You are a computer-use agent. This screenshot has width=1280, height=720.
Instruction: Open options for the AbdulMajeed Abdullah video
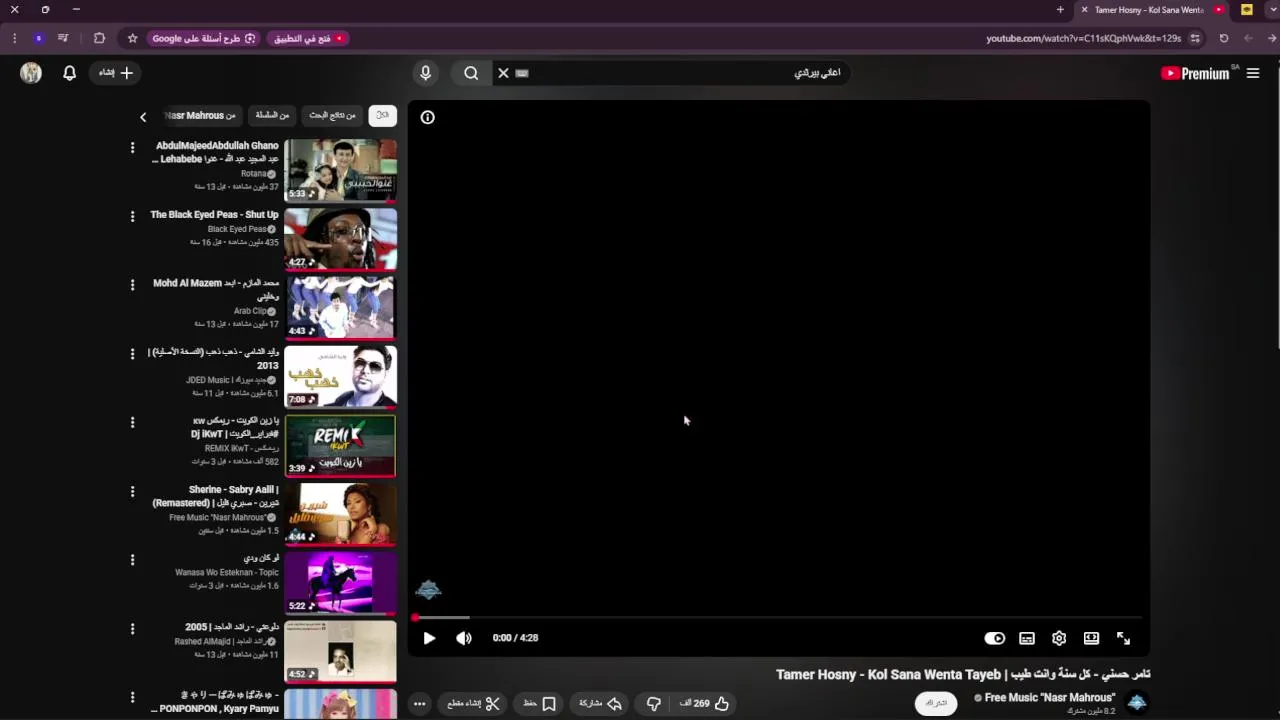click(x=132, y=148)
